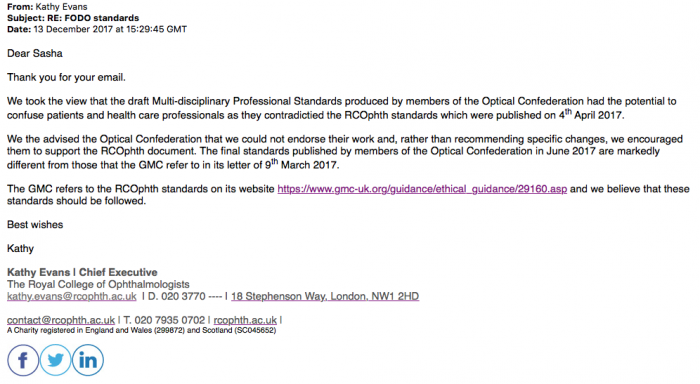
Task: Click the Best wishes closing line
Action: click(x=35, y=225)
